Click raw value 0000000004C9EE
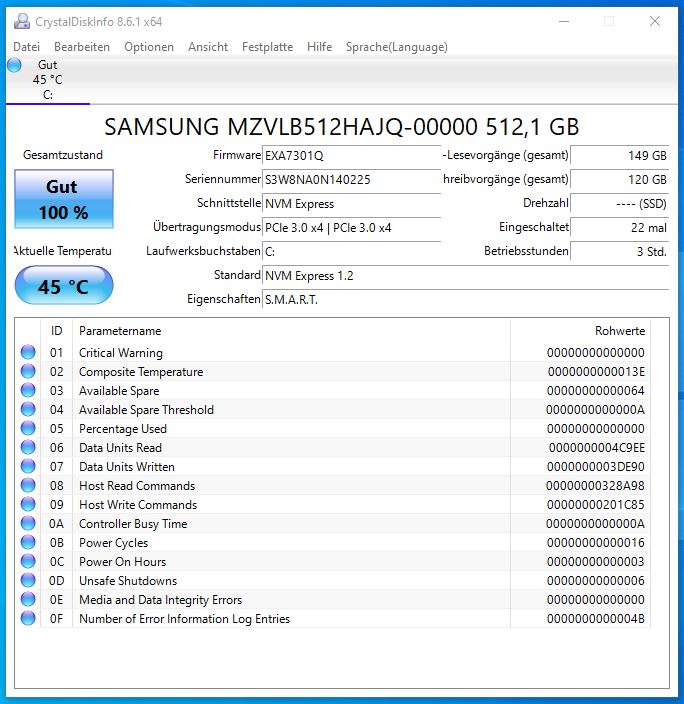 coord(596,448)
